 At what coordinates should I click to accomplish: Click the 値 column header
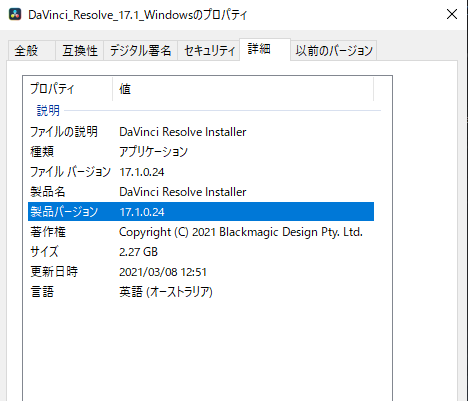click(243, 89)
